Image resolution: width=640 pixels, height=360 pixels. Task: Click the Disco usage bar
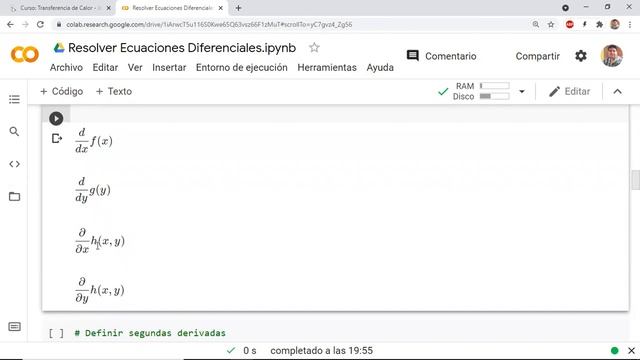tap(495, 96)
